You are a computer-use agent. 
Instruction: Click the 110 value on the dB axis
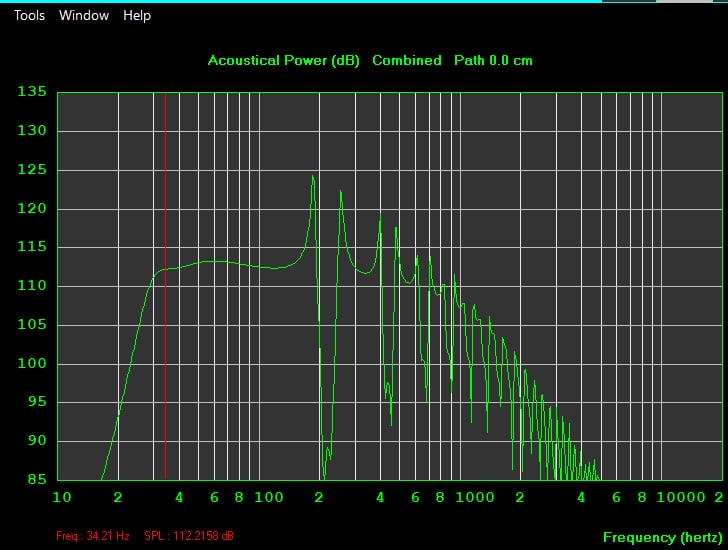(32, 285)
